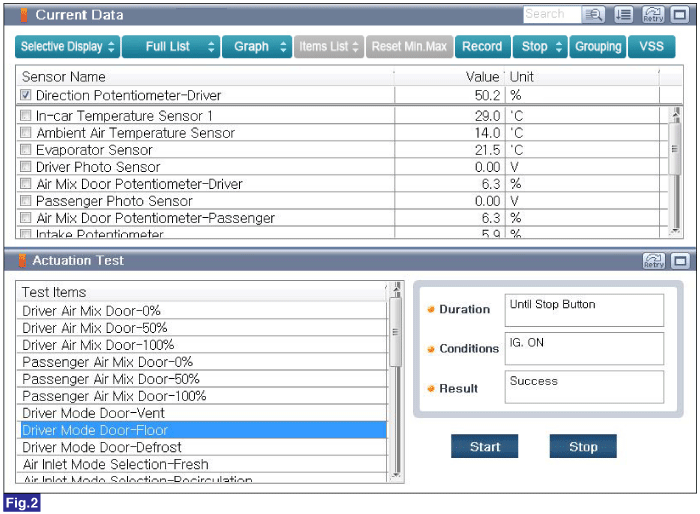Maximize the Actuation Test panel
Screen dimensions: 700x514
[680, 261]
